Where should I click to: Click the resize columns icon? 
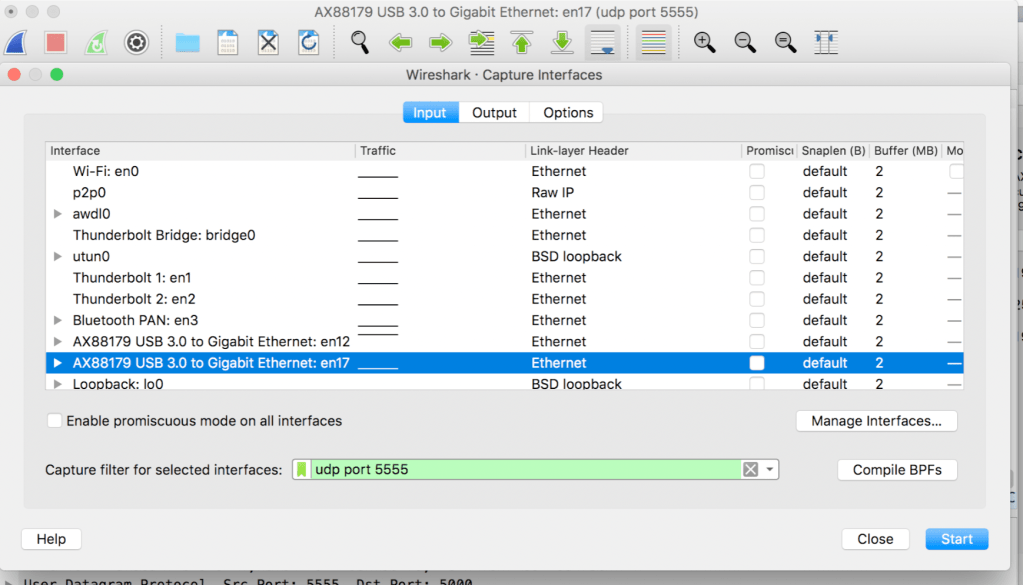[x=826, y=42]
